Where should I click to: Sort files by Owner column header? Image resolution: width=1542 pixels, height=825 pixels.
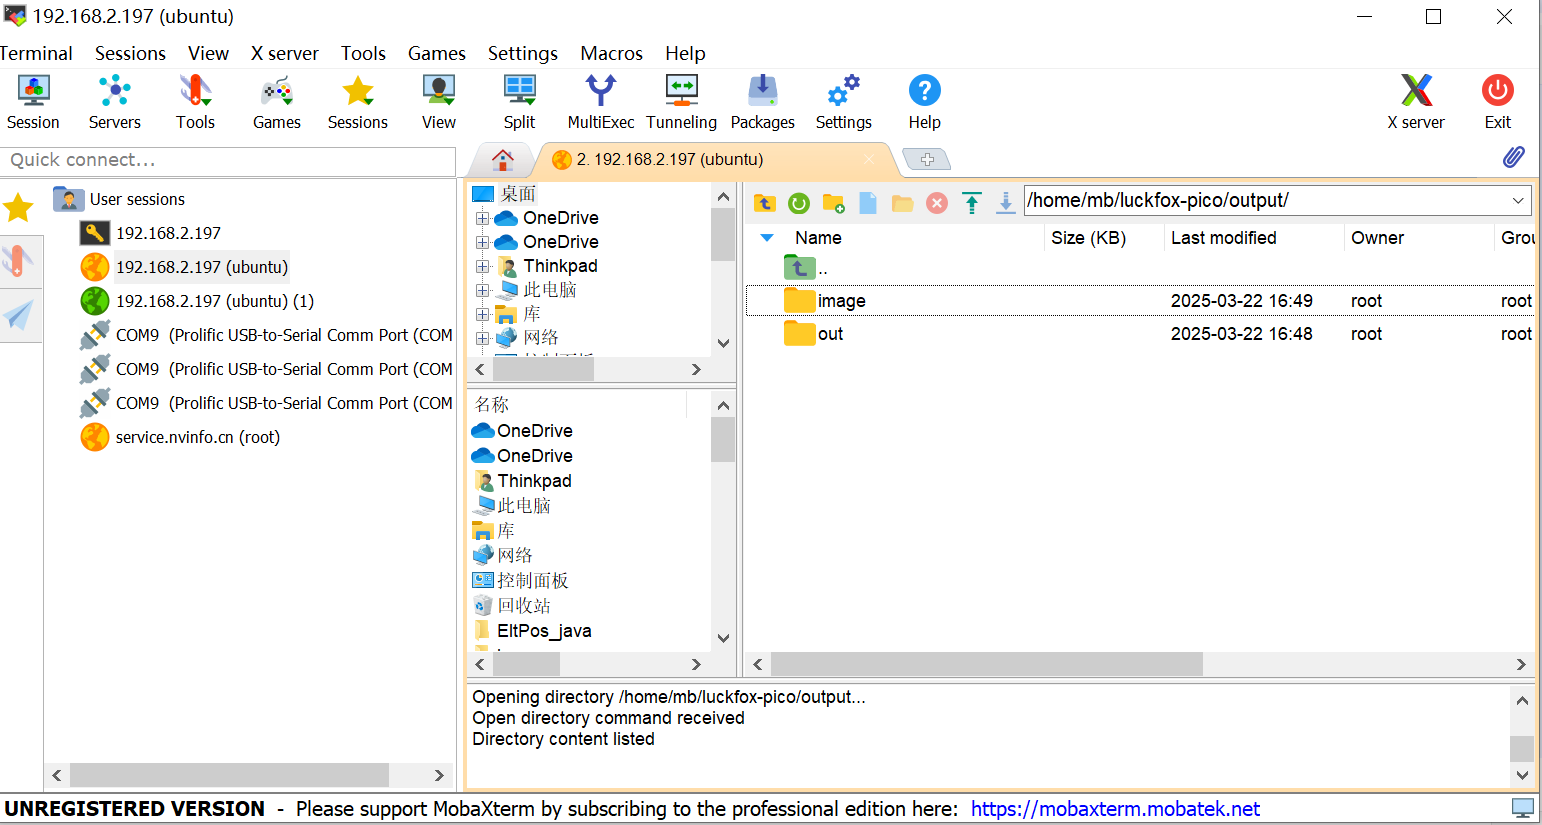(x=1377, y=238)
